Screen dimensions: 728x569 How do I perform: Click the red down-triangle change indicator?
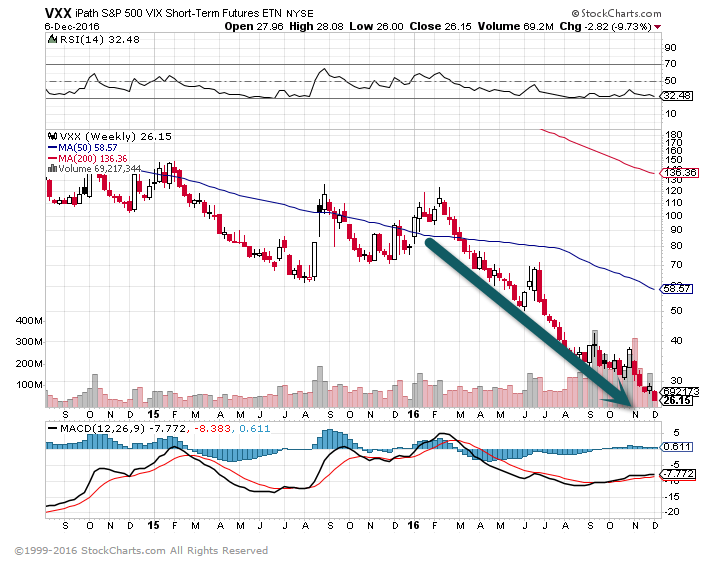pyautogui.click(x=657, y=27)
